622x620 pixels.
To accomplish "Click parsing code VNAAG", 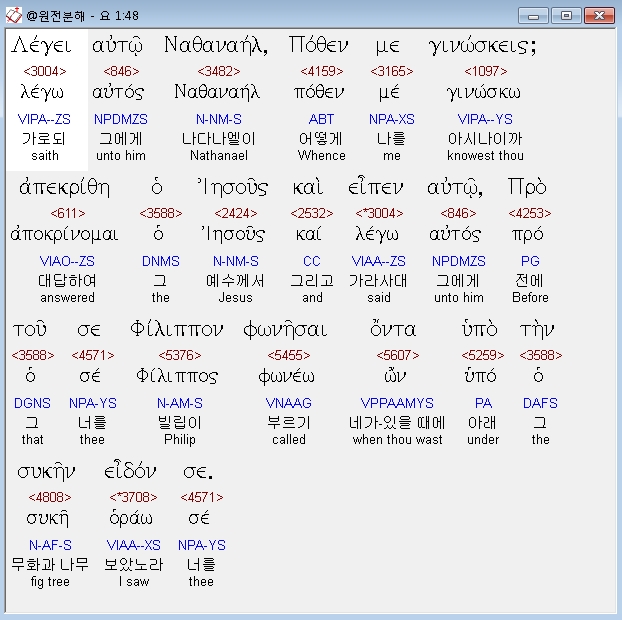I will [288, 403].
